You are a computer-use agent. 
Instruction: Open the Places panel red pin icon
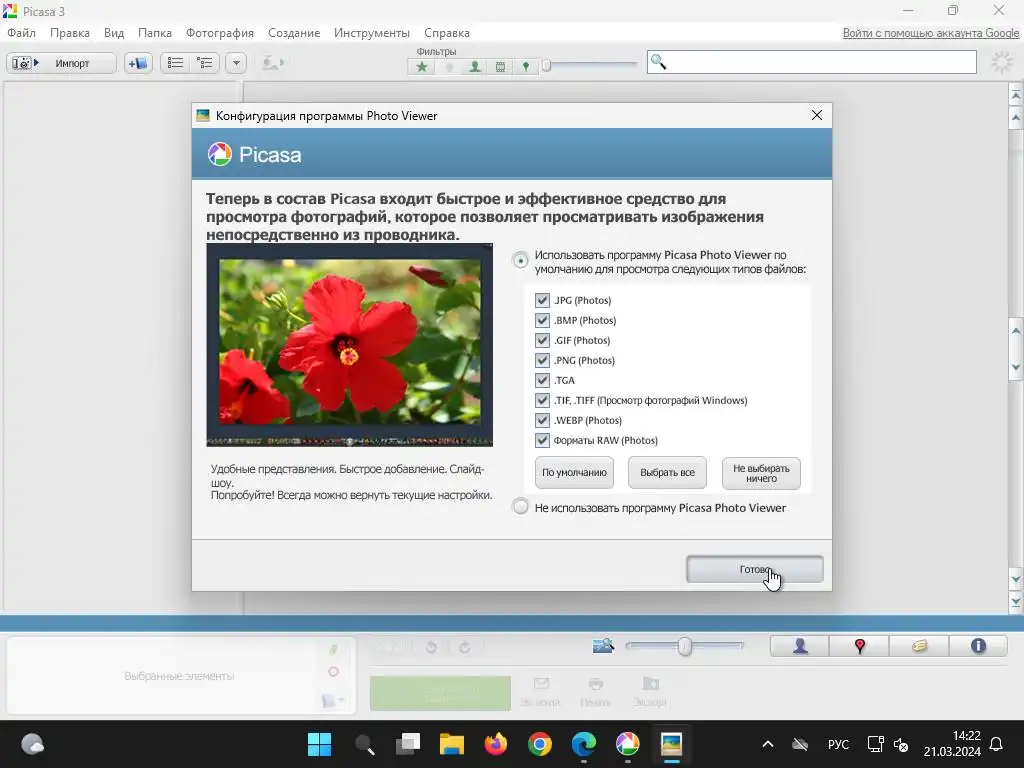click(x=859, y=646)
